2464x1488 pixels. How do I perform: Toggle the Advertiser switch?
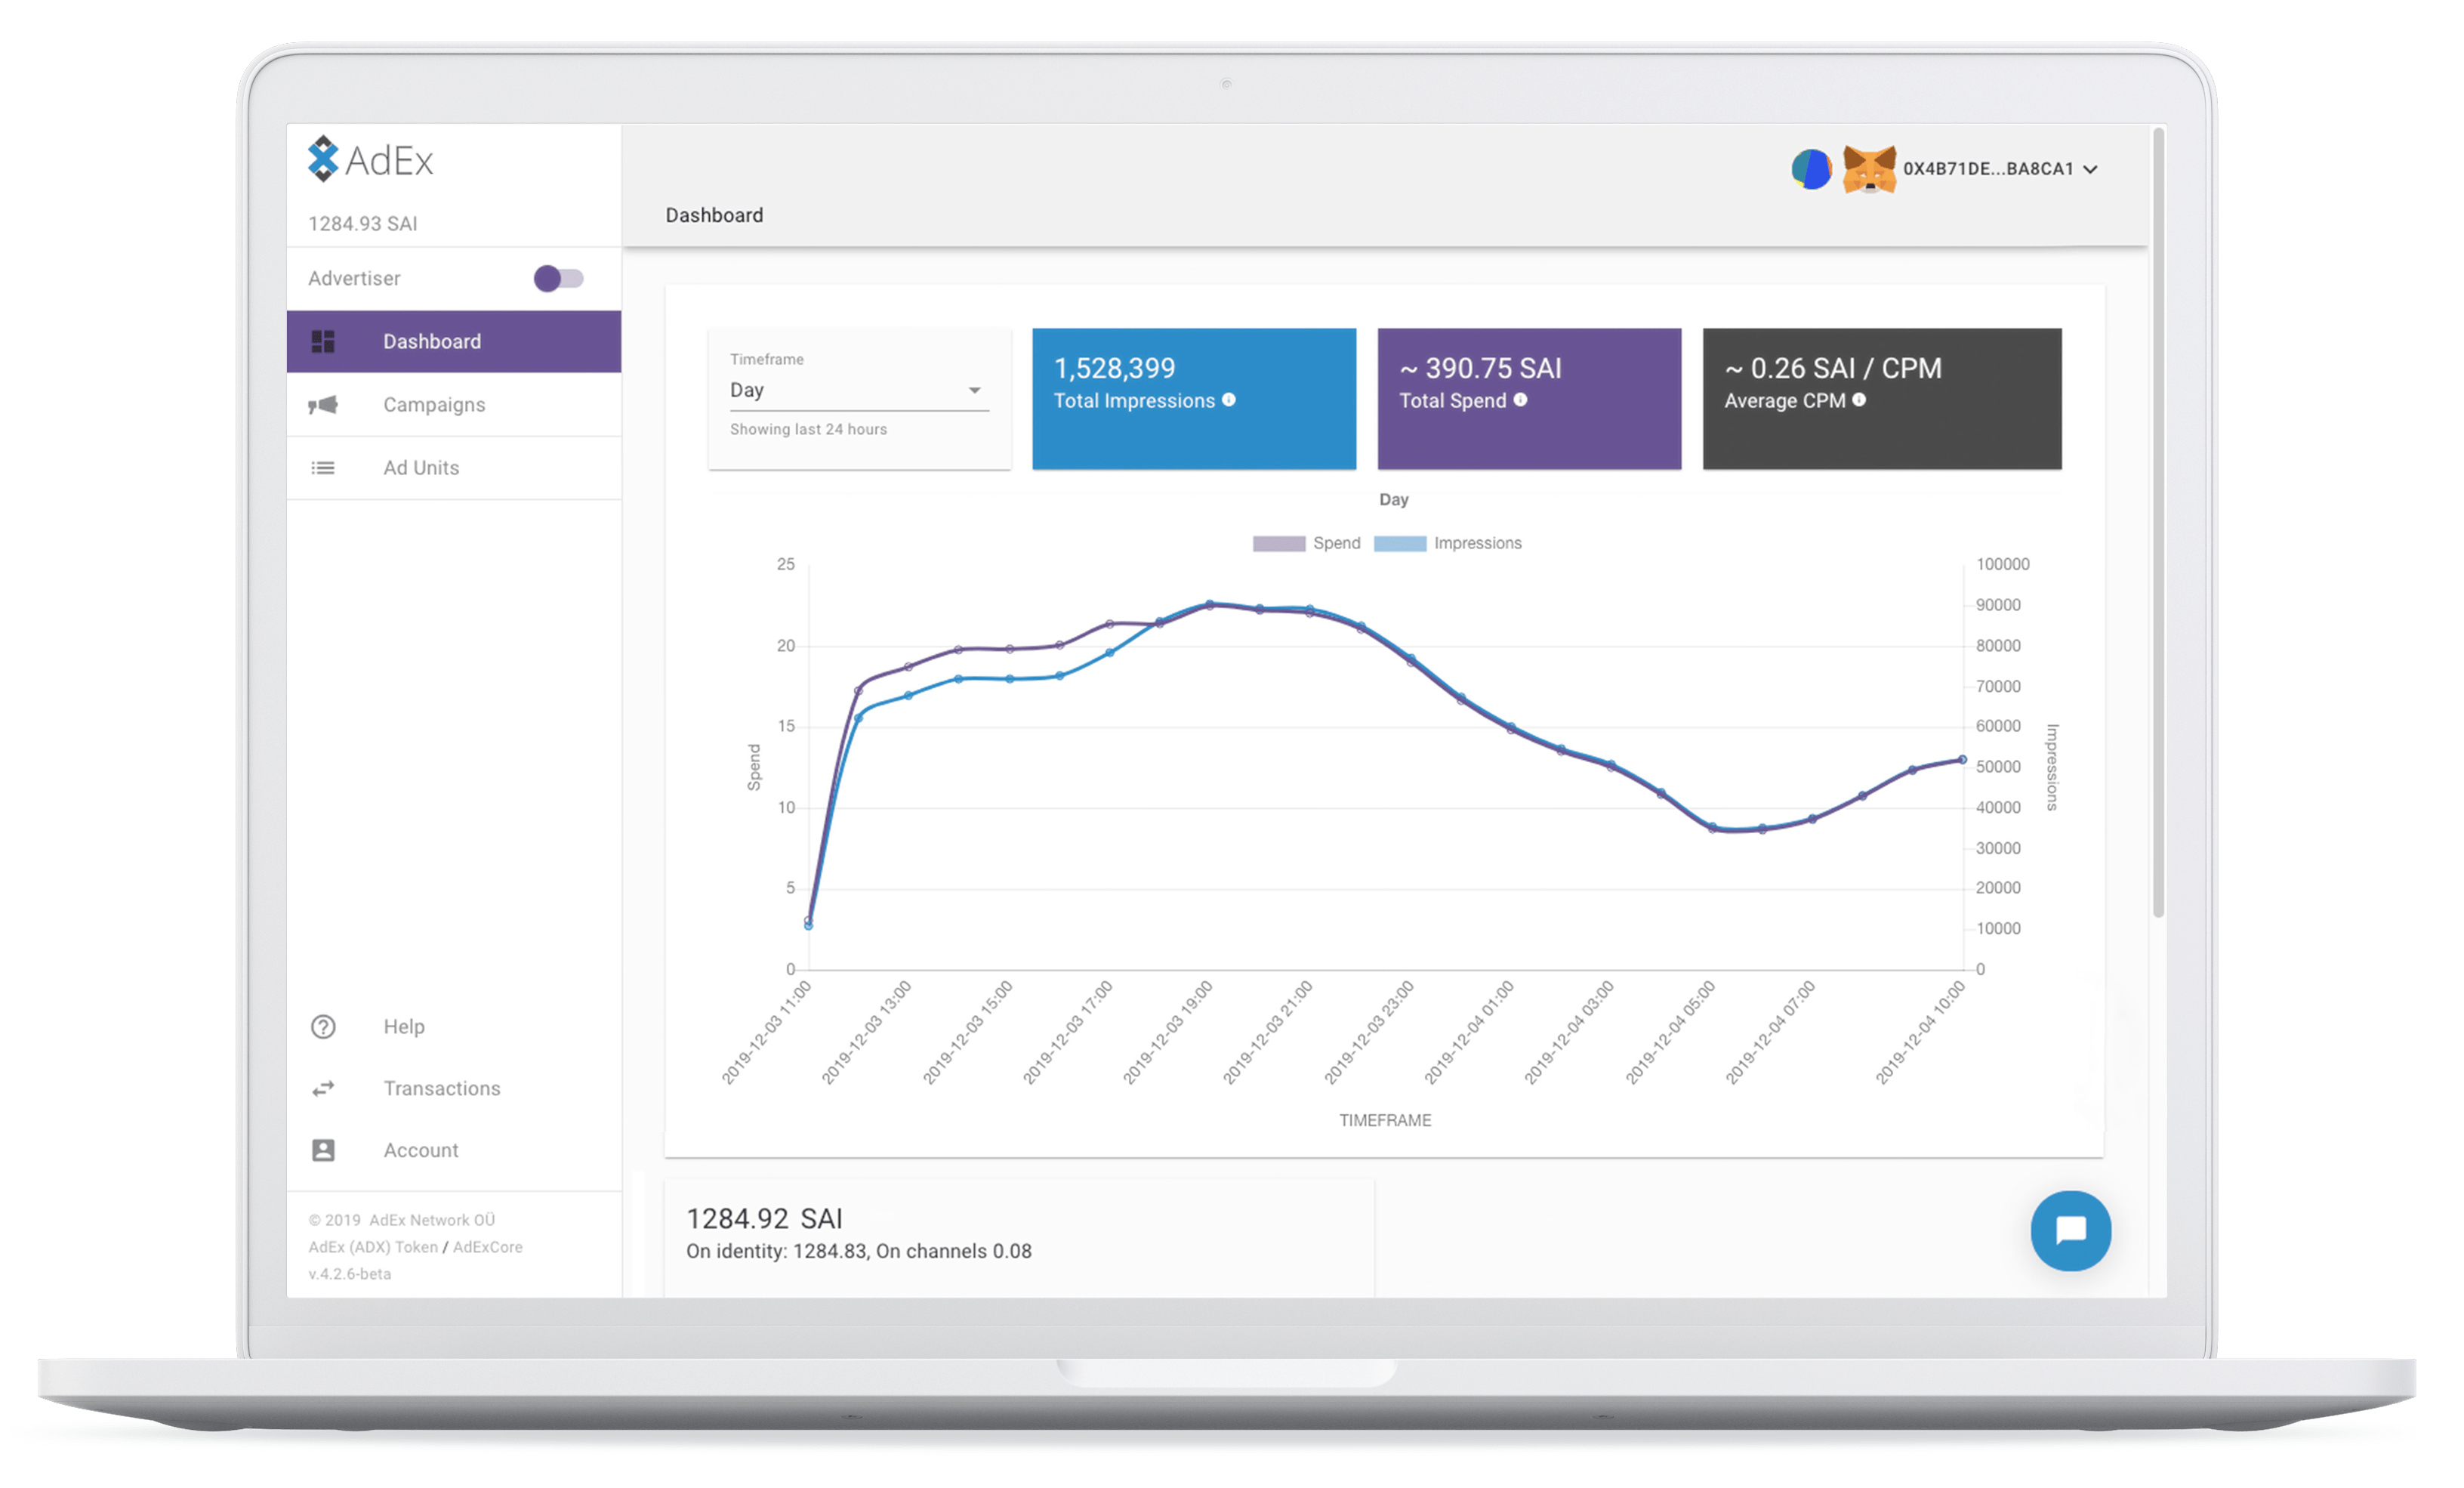(x=558, y=278)
